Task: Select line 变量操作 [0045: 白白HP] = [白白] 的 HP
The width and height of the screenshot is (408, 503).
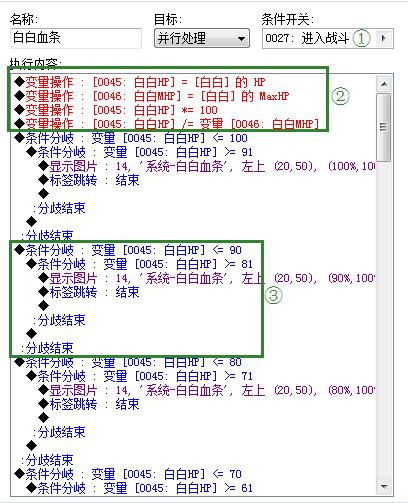Action: pyautogui.click(x=140, y=82)
